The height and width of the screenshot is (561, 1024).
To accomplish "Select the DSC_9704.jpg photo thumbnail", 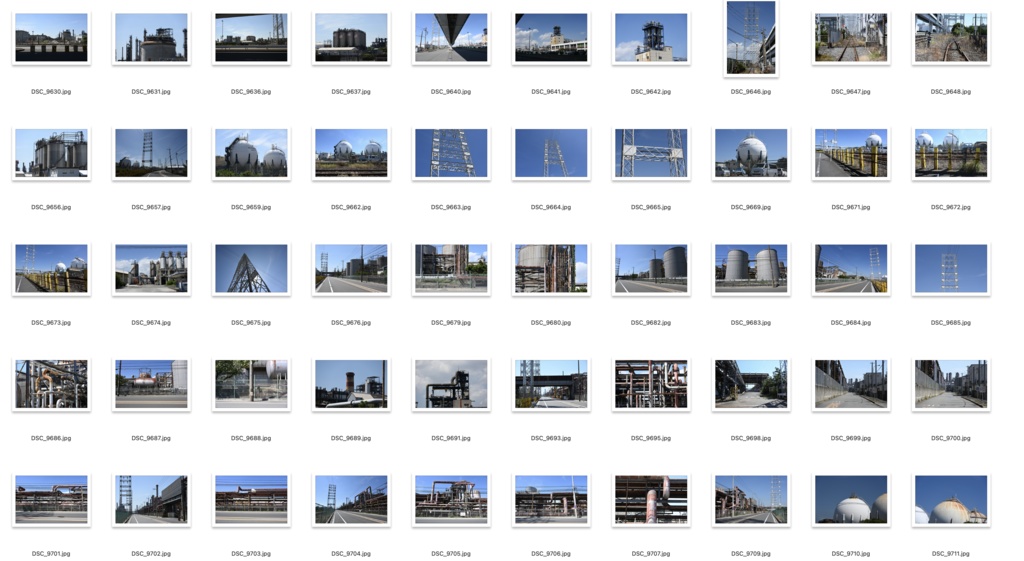I will 351,500.
